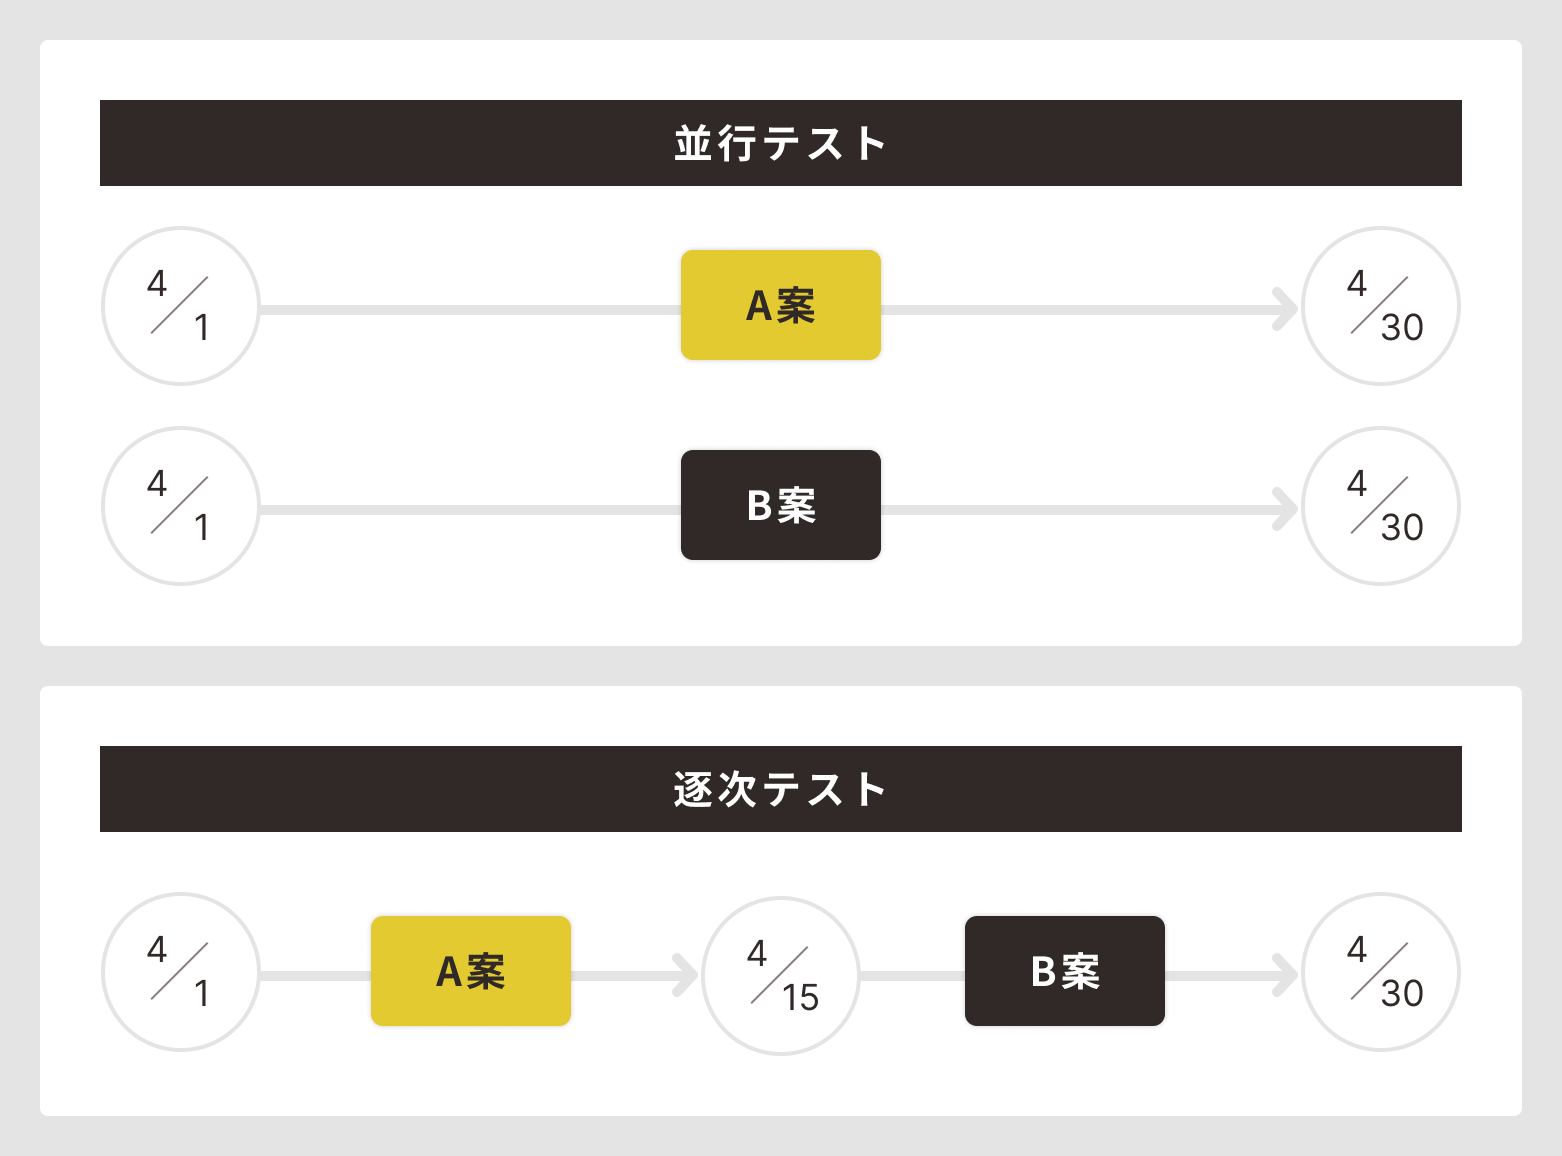Click the 並行テスト header bar
1562x1156 pixels.
[x=780, y=143]
